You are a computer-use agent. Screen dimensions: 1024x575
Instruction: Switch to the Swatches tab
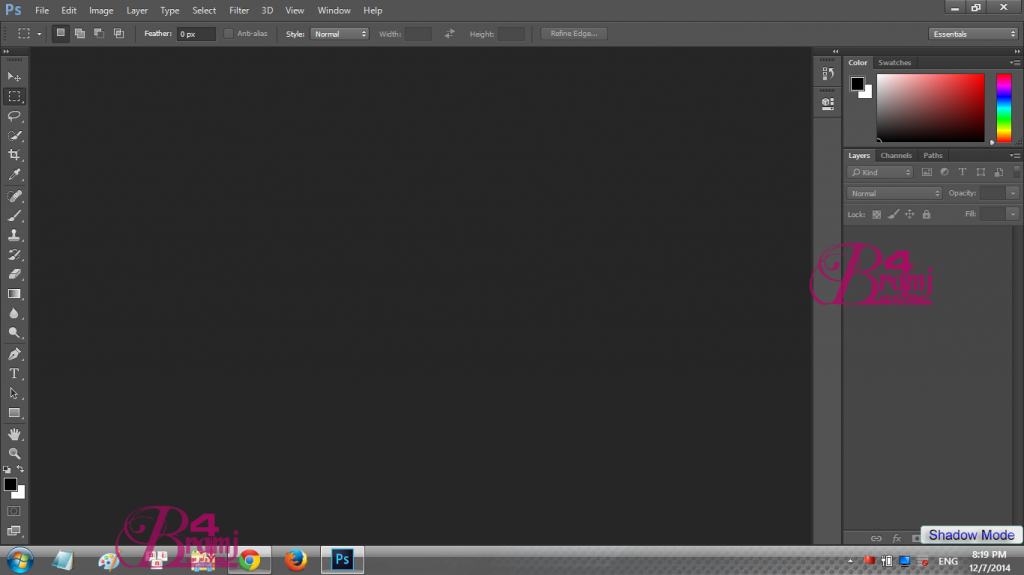pyautogui.click(x=894, y=63)
